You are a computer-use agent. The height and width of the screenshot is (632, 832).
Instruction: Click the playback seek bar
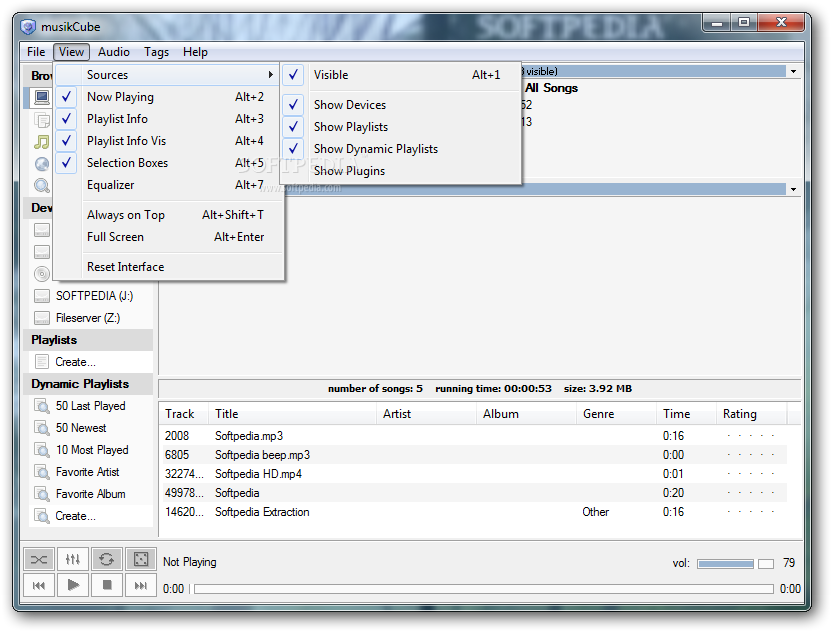pyautogui.click(x=484, y=589)
